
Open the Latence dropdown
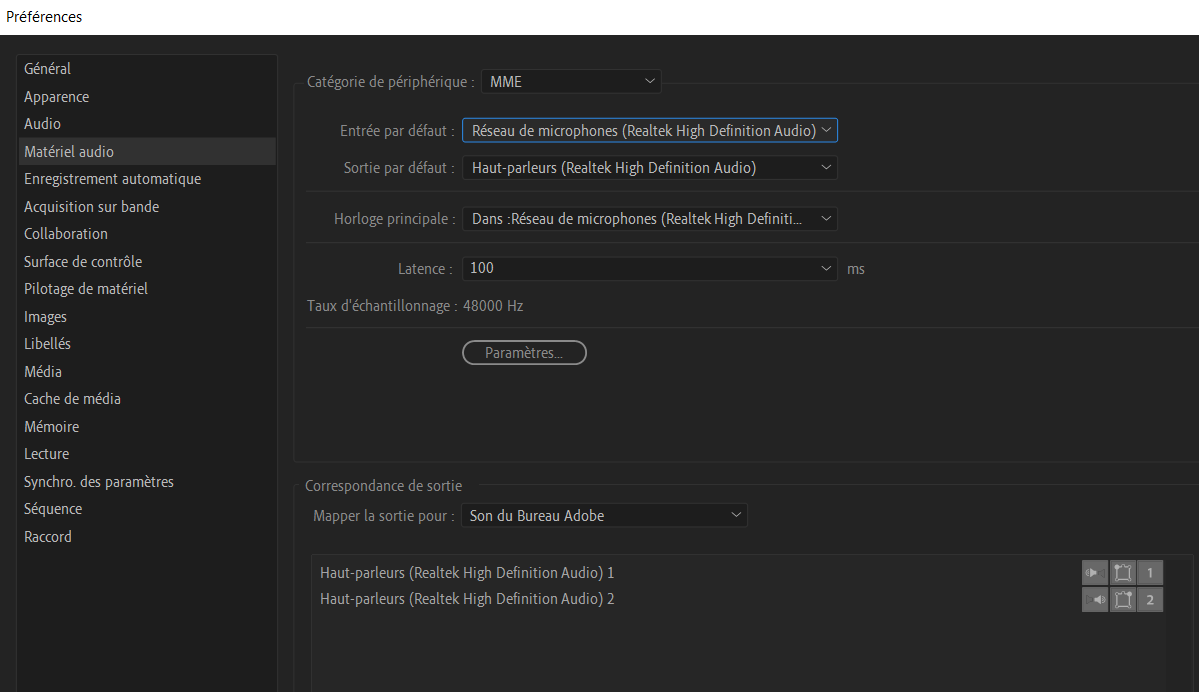tap(649, 268)
